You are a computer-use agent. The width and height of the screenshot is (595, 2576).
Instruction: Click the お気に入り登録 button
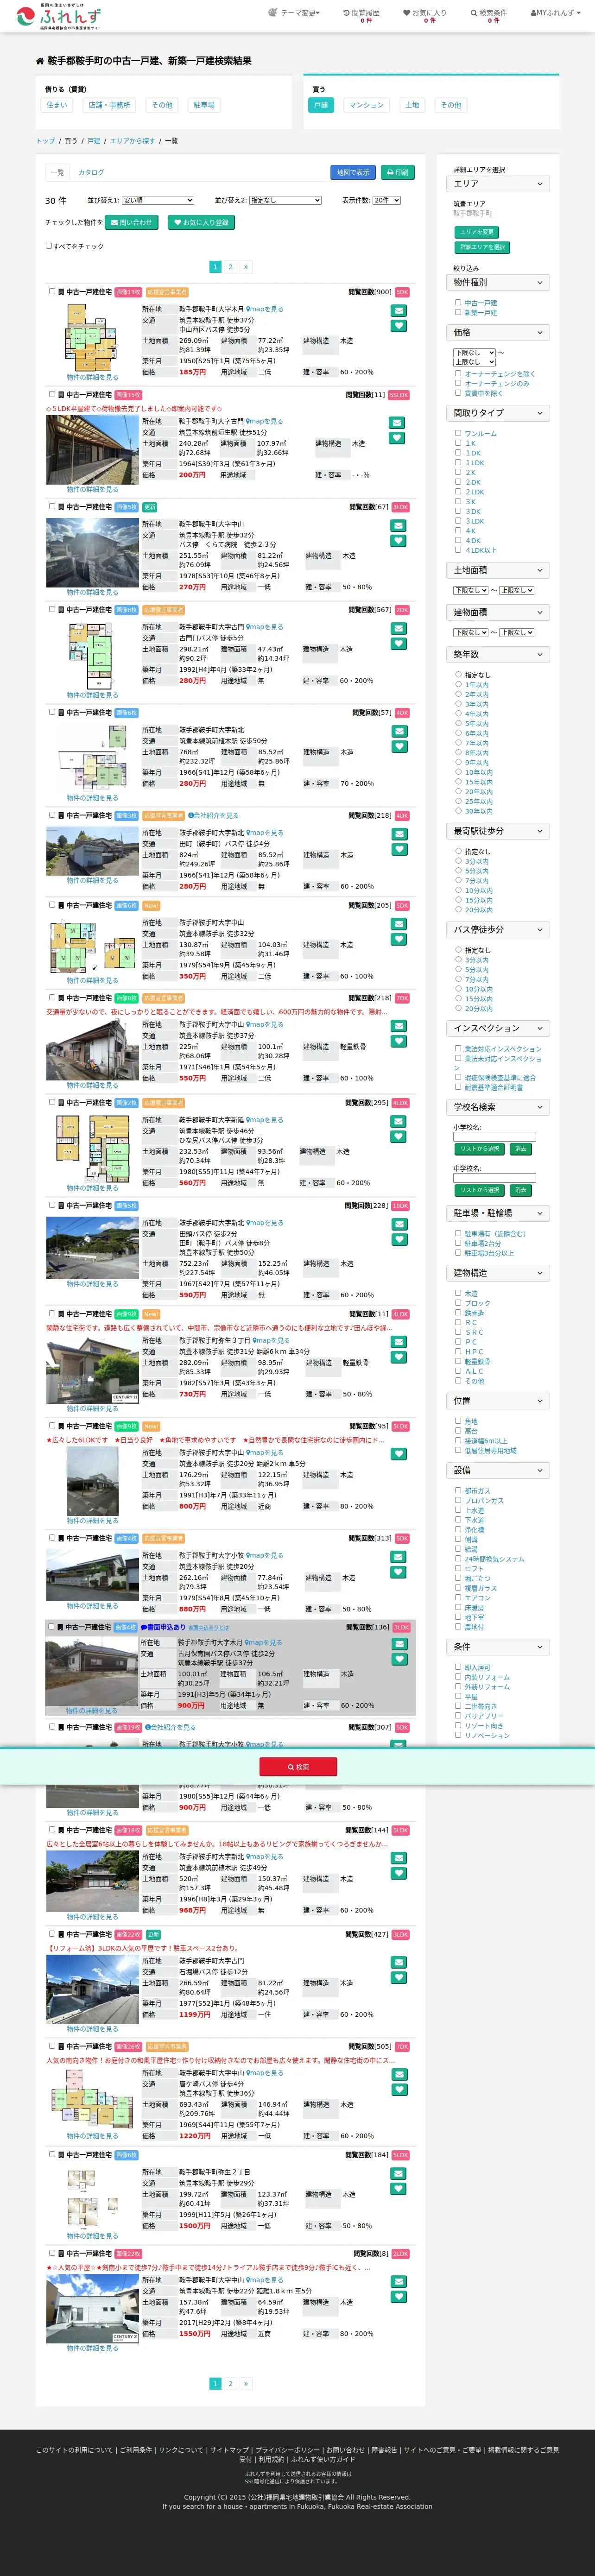[x=201, y=223]
